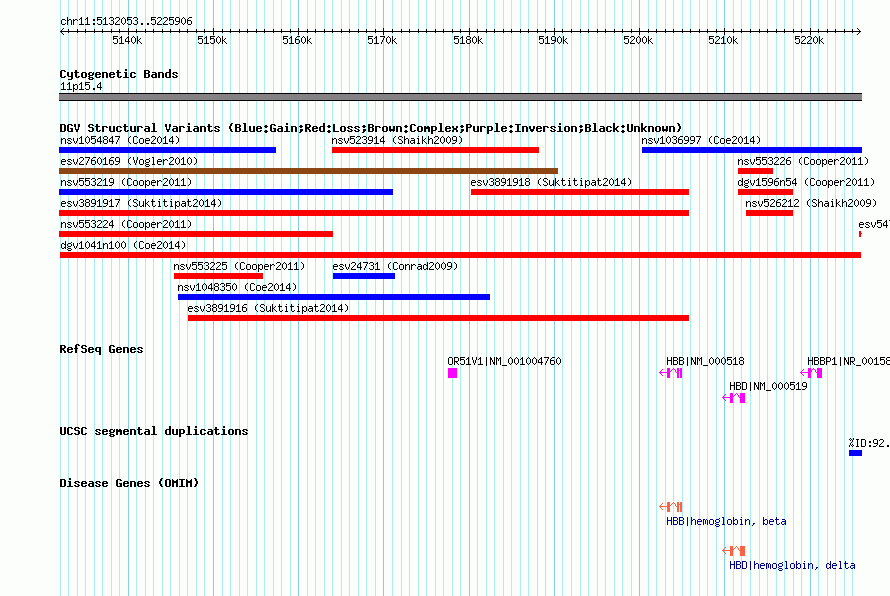
Task: Click the HBD glyph in the Disease Genes track
Action: (x=733, y=551)
